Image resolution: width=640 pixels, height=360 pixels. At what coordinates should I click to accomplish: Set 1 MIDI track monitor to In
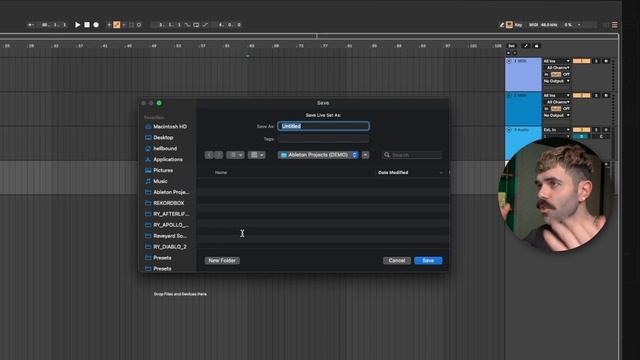(546, 74)
